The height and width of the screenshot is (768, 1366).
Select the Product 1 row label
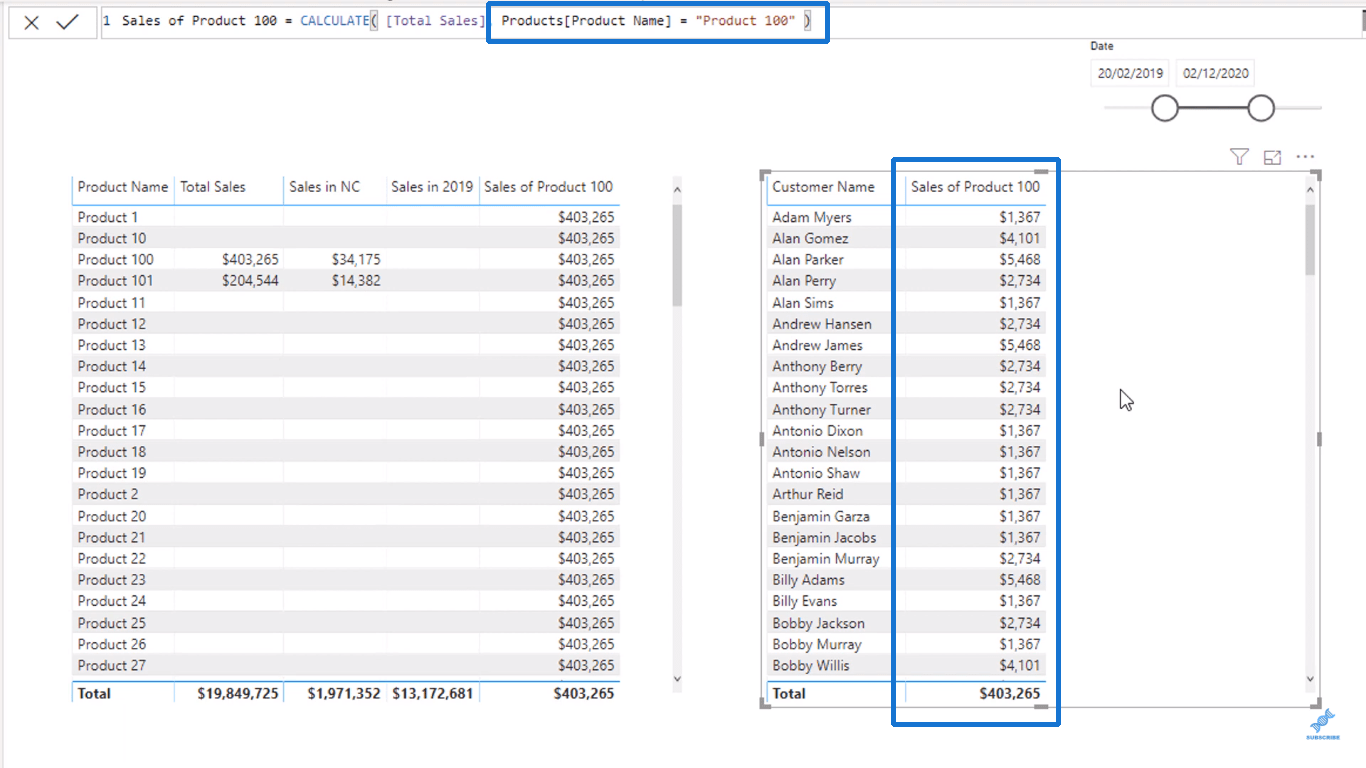108,217
